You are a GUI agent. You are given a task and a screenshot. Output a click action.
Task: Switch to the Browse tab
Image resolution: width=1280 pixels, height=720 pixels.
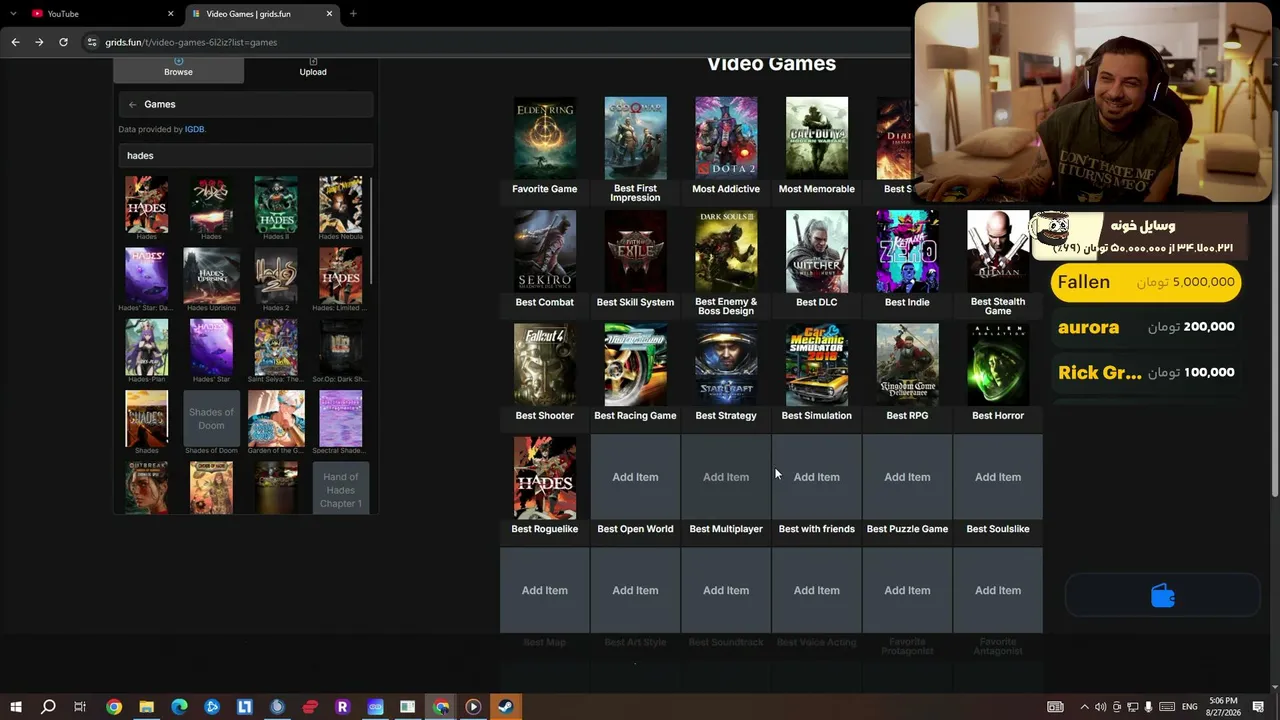point(178,68)
